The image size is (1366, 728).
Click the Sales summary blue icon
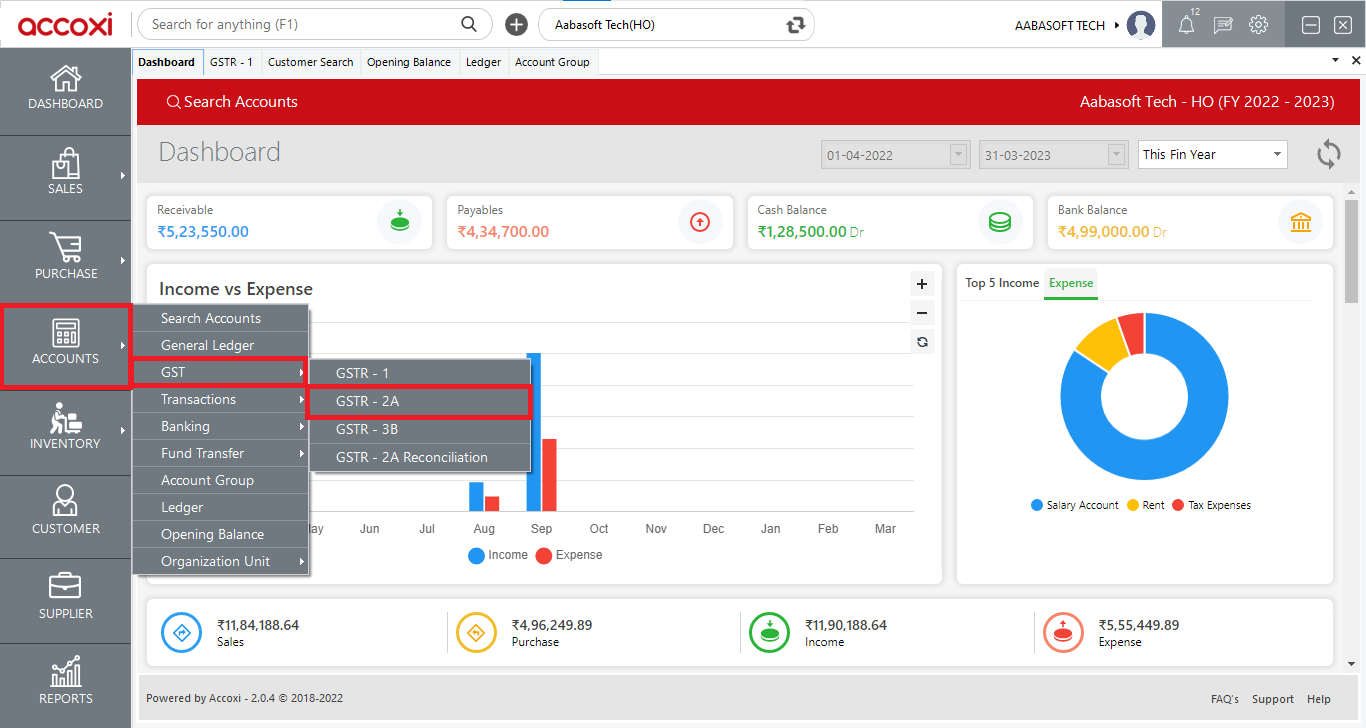pos(182,632)
